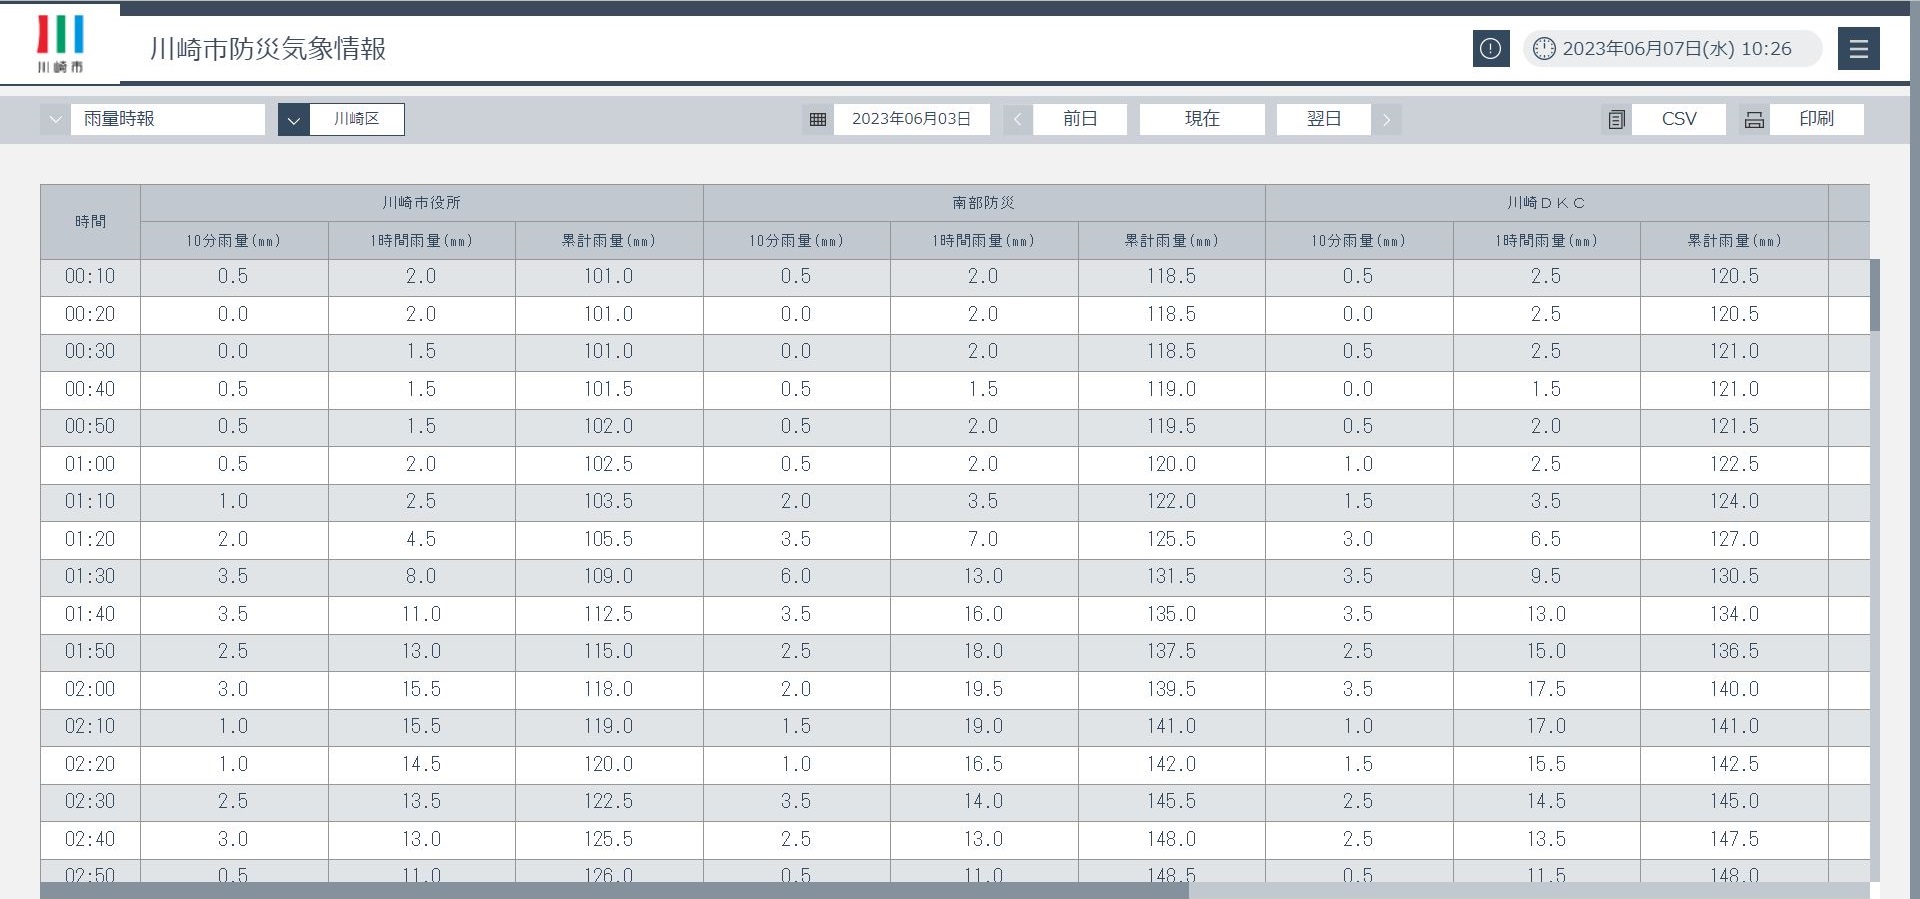Click the 現在 button

tap(1202, 119)
